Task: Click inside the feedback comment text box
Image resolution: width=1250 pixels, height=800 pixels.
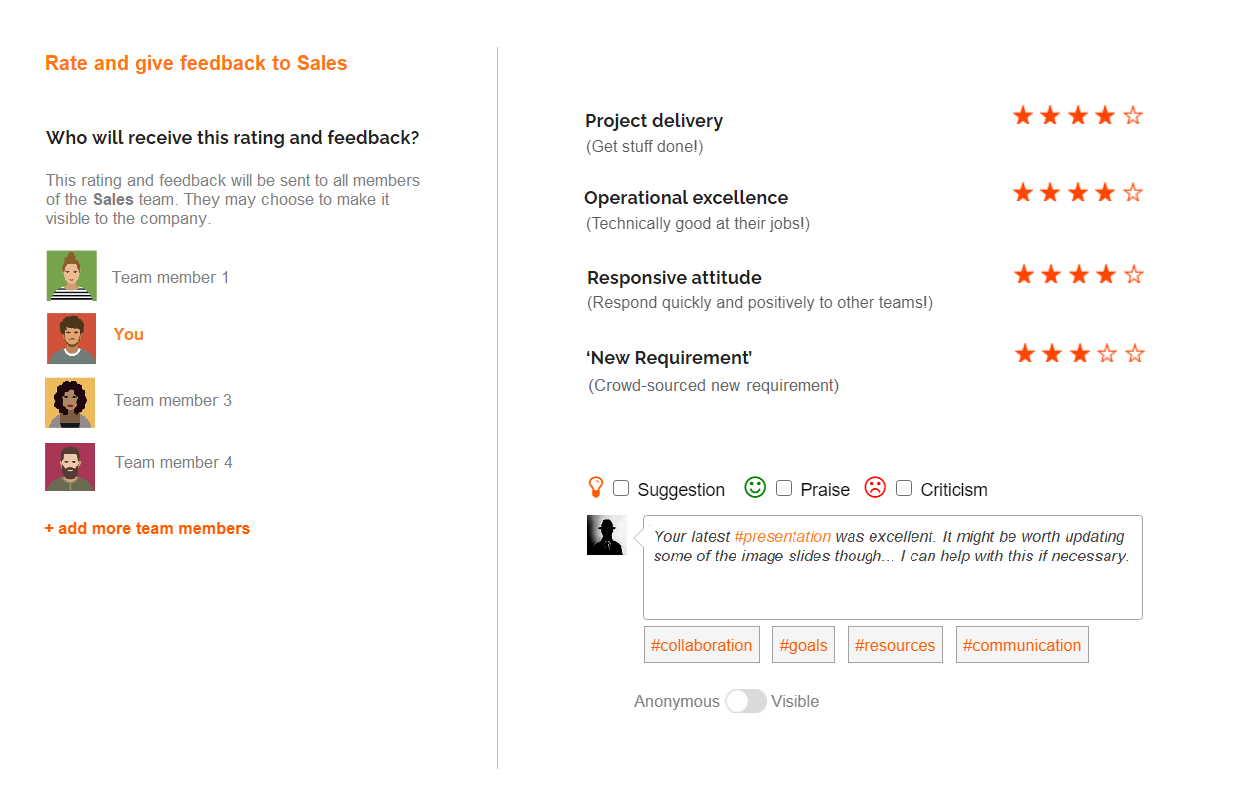Action: pyautogui.click(x=893, y=567)
